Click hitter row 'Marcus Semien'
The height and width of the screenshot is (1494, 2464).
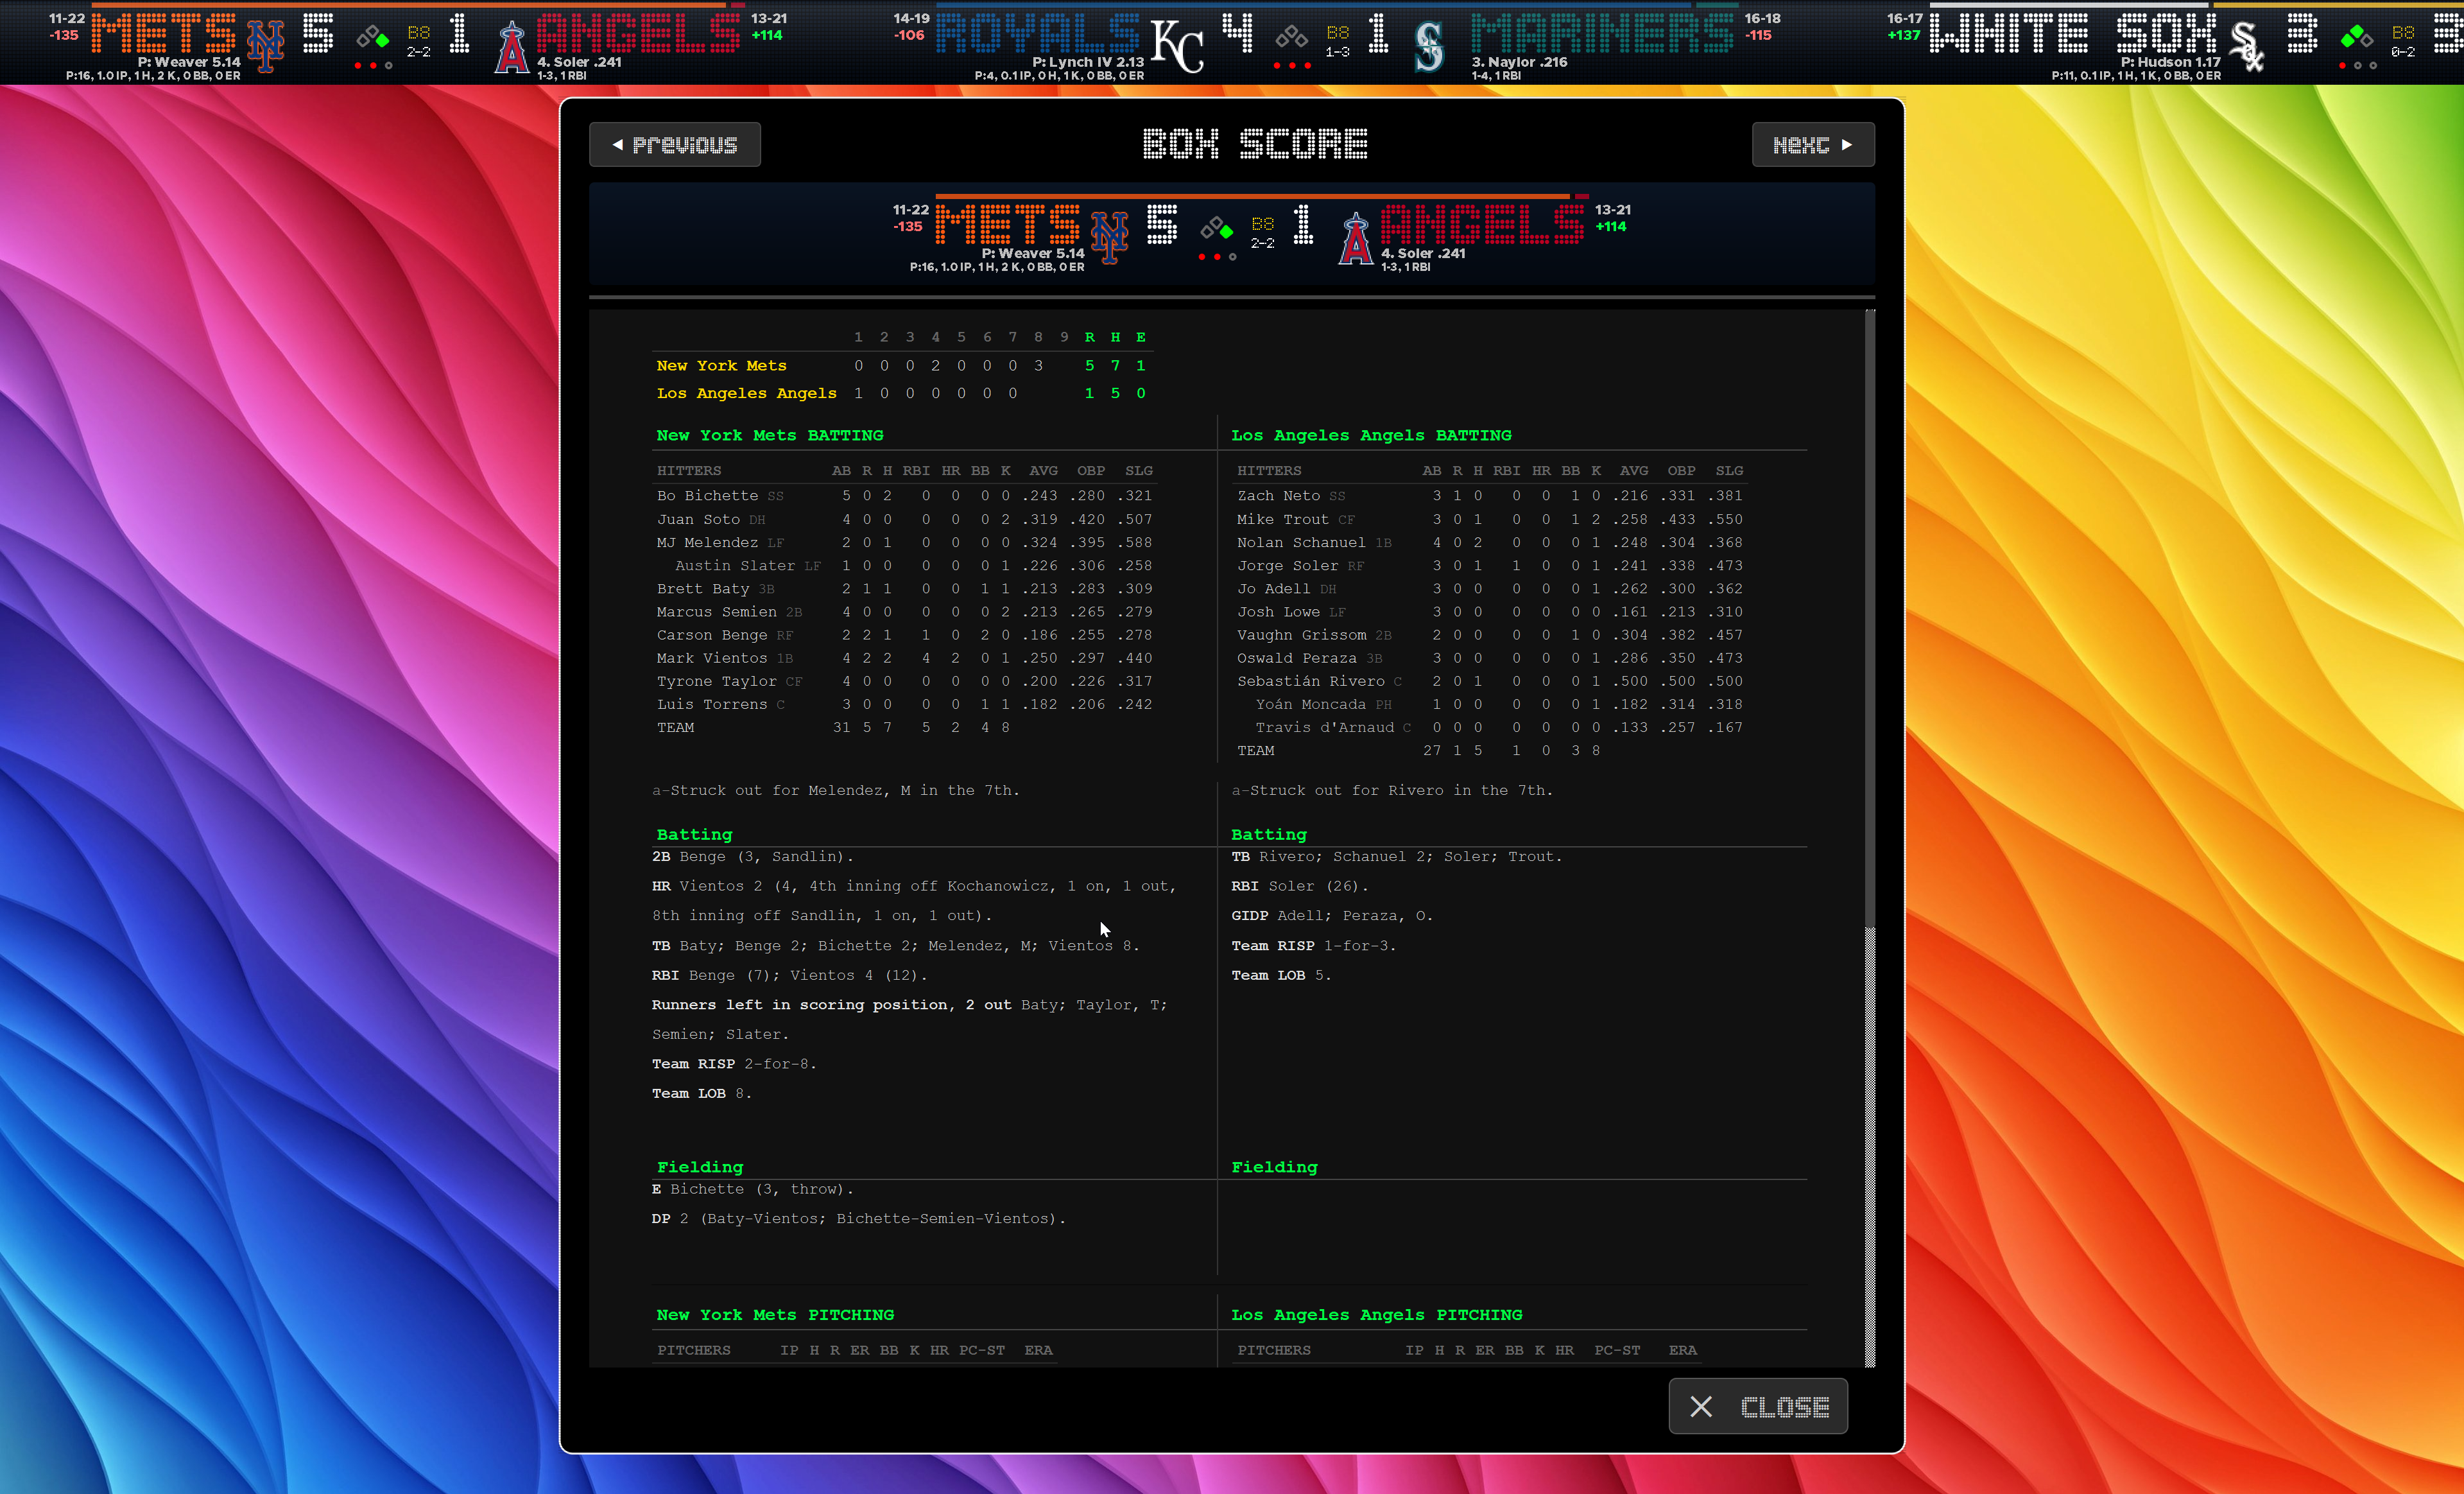pos(904,612)
